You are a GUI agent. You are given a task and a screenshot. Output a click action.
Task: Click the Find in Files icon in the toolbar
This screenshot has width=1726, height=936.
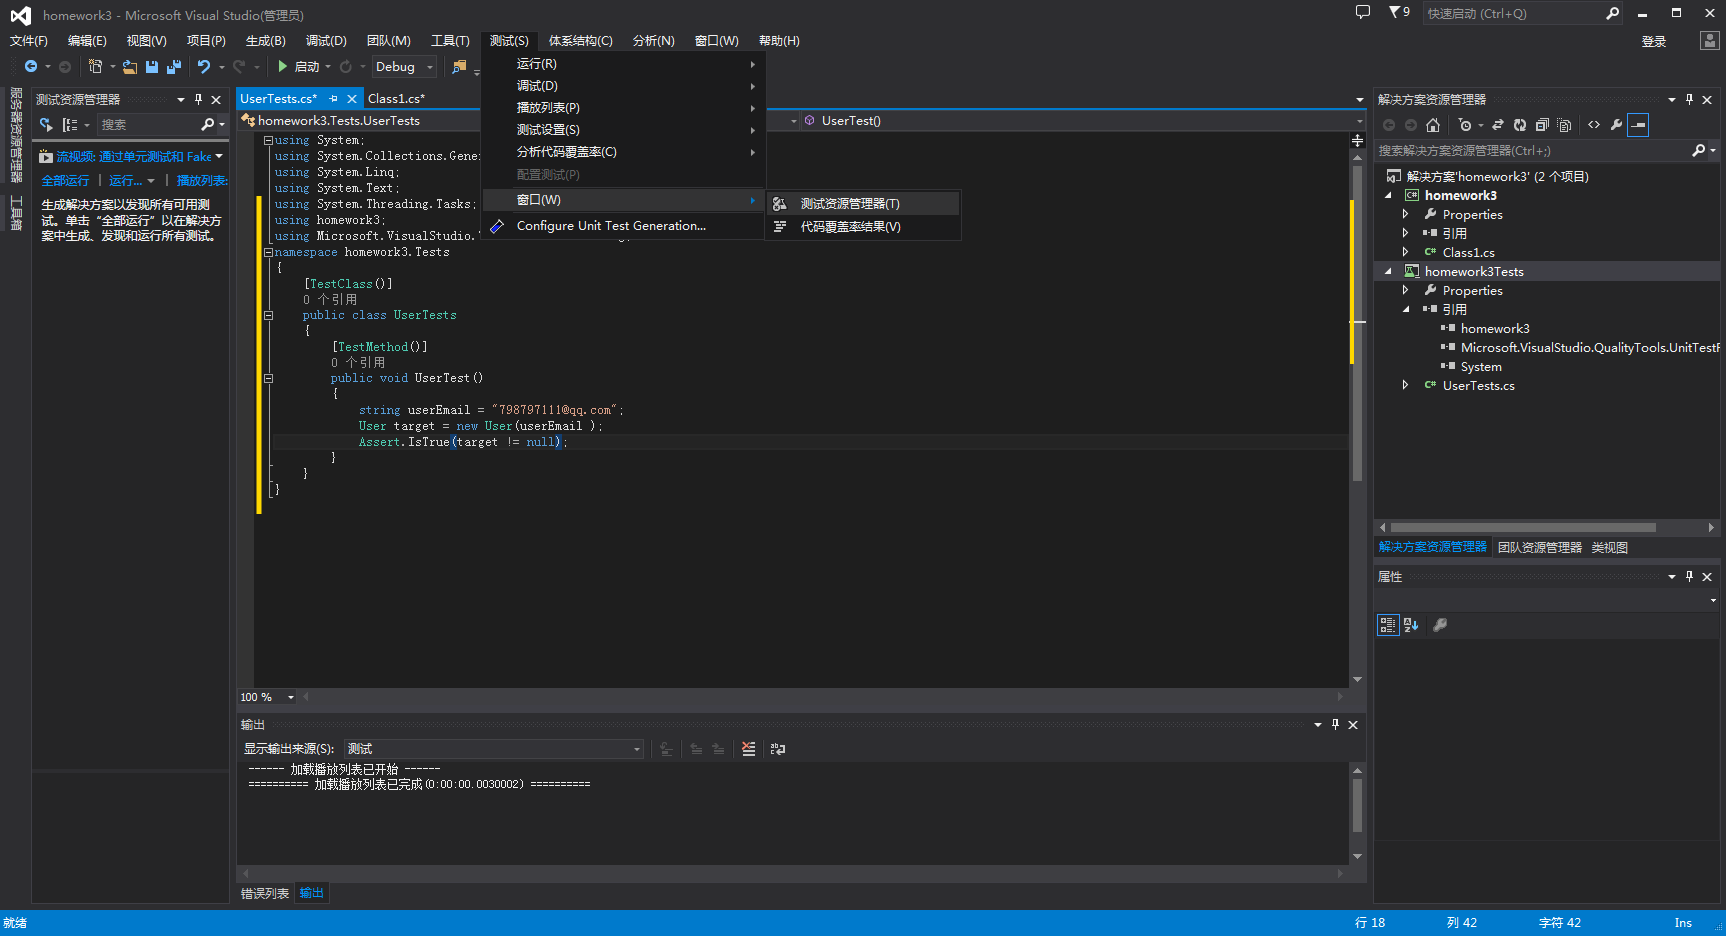pos(459,67)
